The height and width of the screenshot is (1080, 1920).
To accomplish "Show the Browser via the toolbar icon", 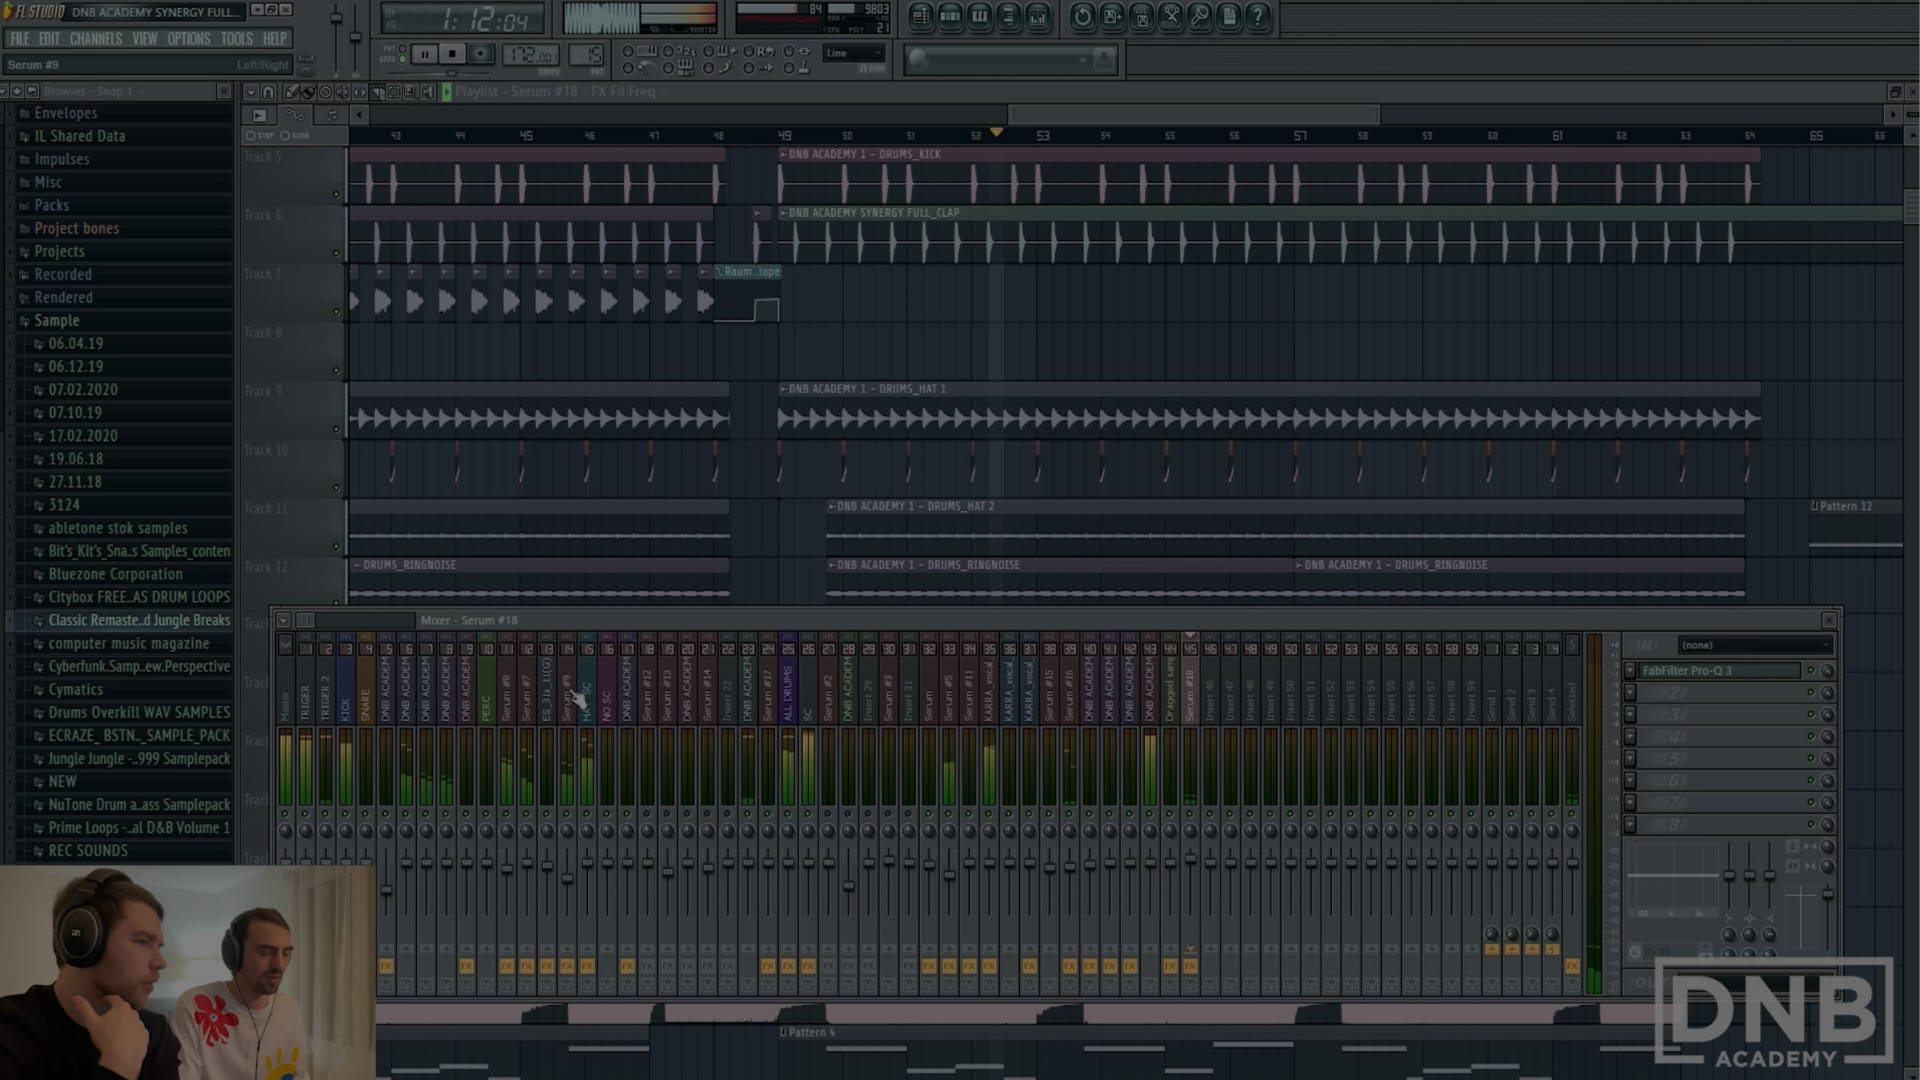I will [1008, 16].
